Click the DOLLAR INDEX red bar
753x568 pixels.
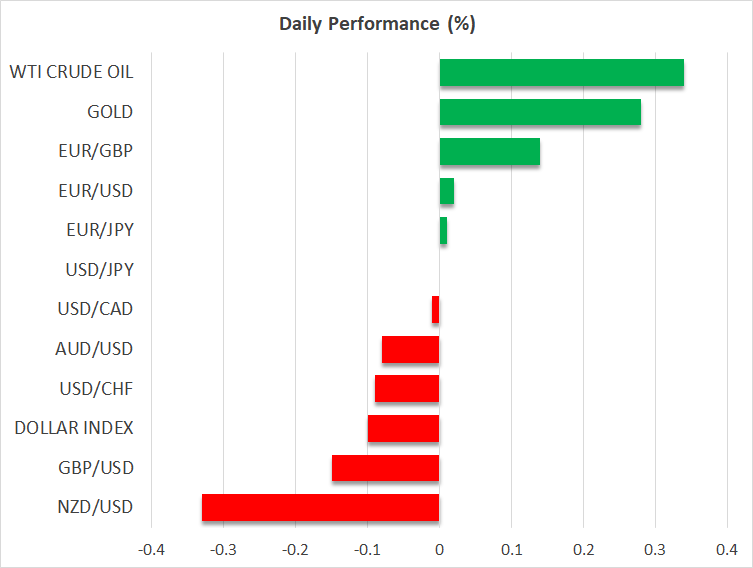403,429
